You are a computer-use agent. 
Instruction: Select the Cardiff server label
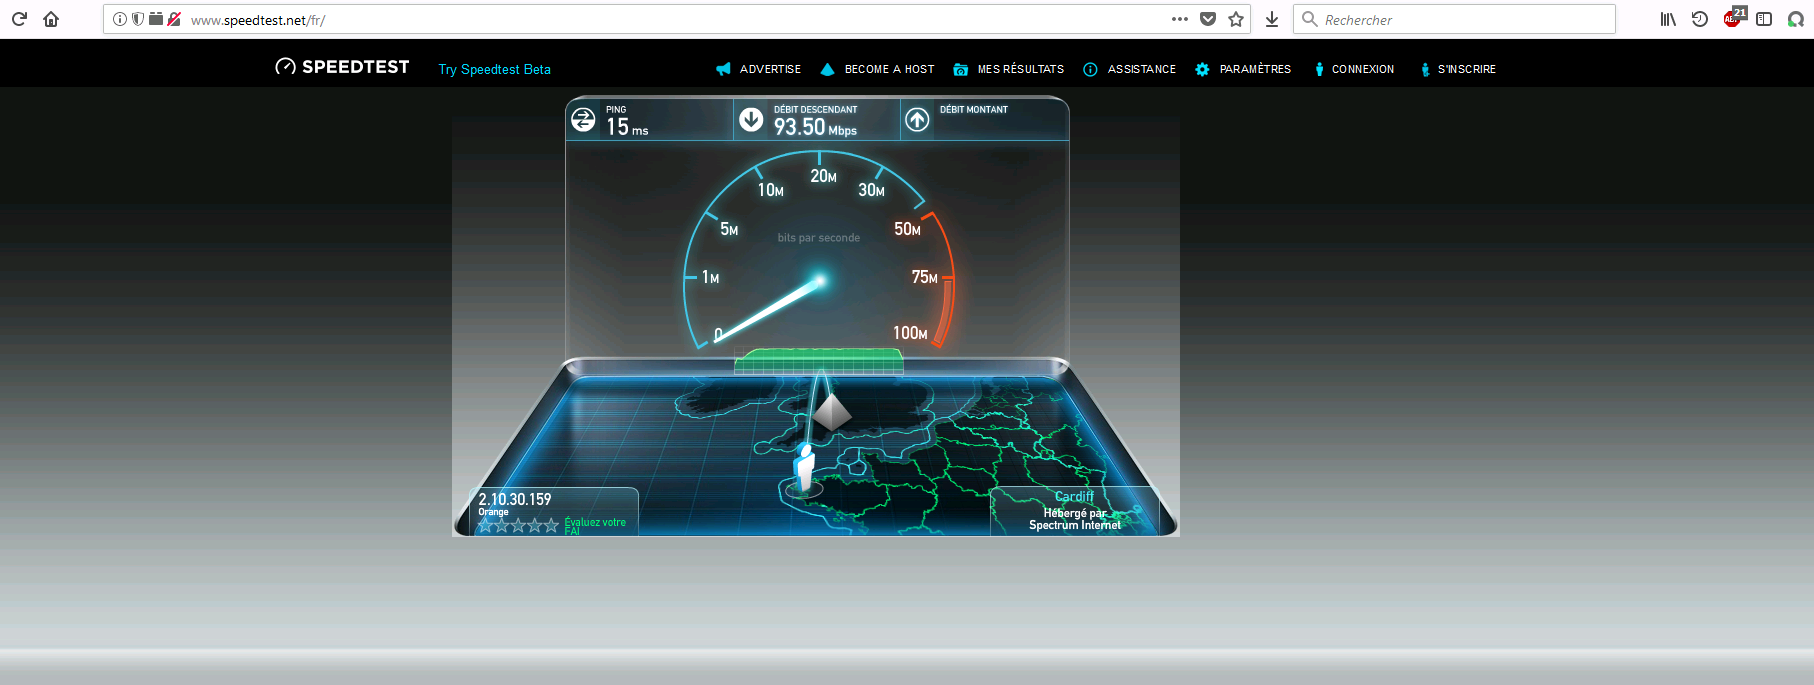point(1074,497)
